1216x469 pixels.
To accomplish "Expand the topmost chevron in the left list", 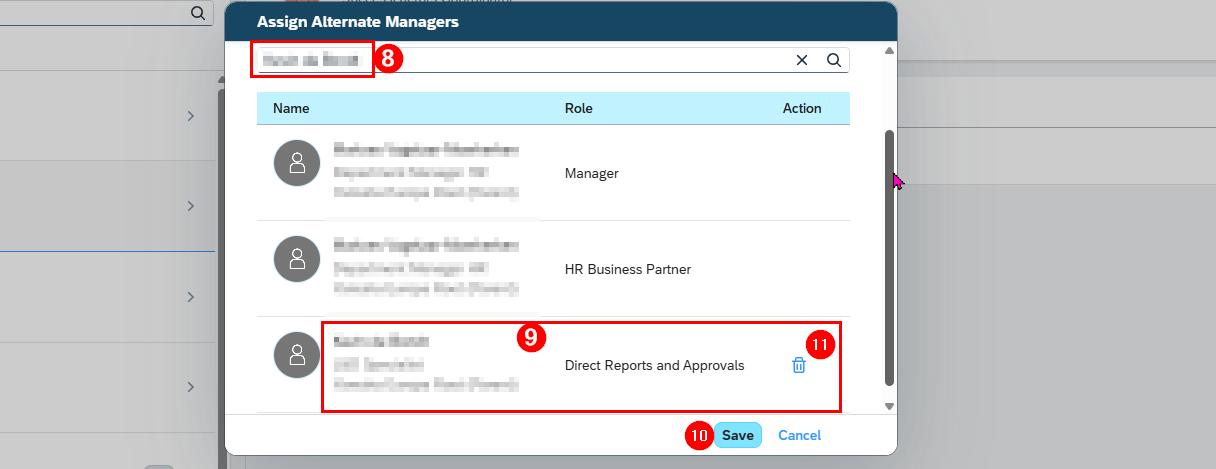I will coord(190,116).
